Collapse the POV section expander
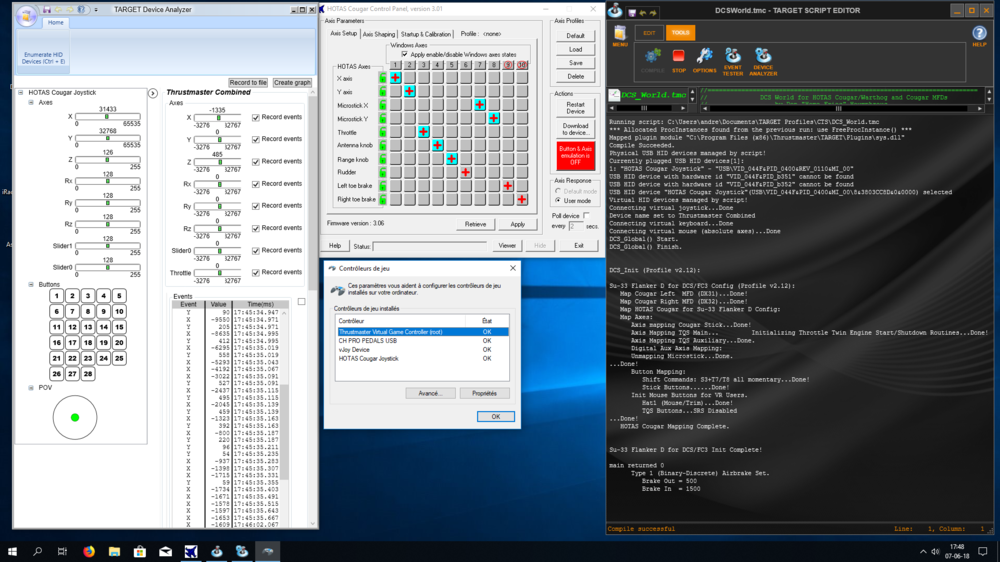Screen dimensions: 1000x562 31,388
